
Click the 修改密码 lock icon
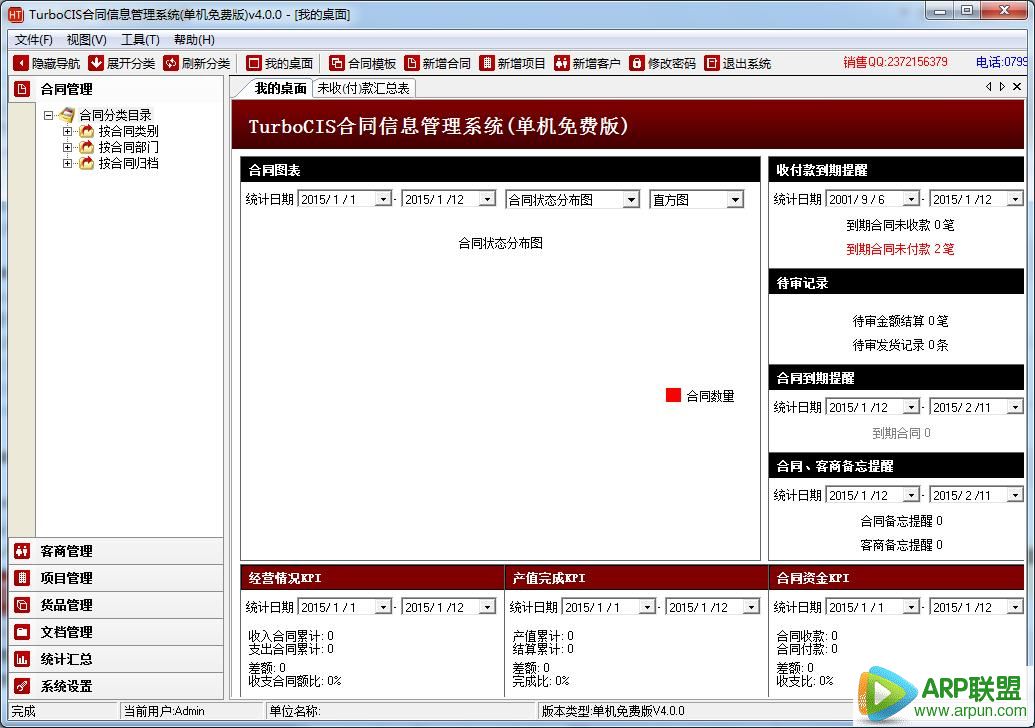pyautogui.click(x=637, y=63)
